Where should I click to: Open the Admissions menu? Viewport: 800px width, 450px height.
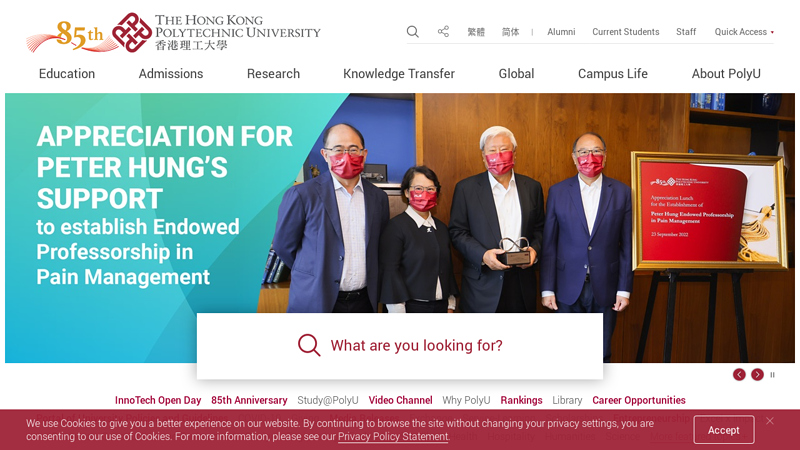[x=171, y=74]
